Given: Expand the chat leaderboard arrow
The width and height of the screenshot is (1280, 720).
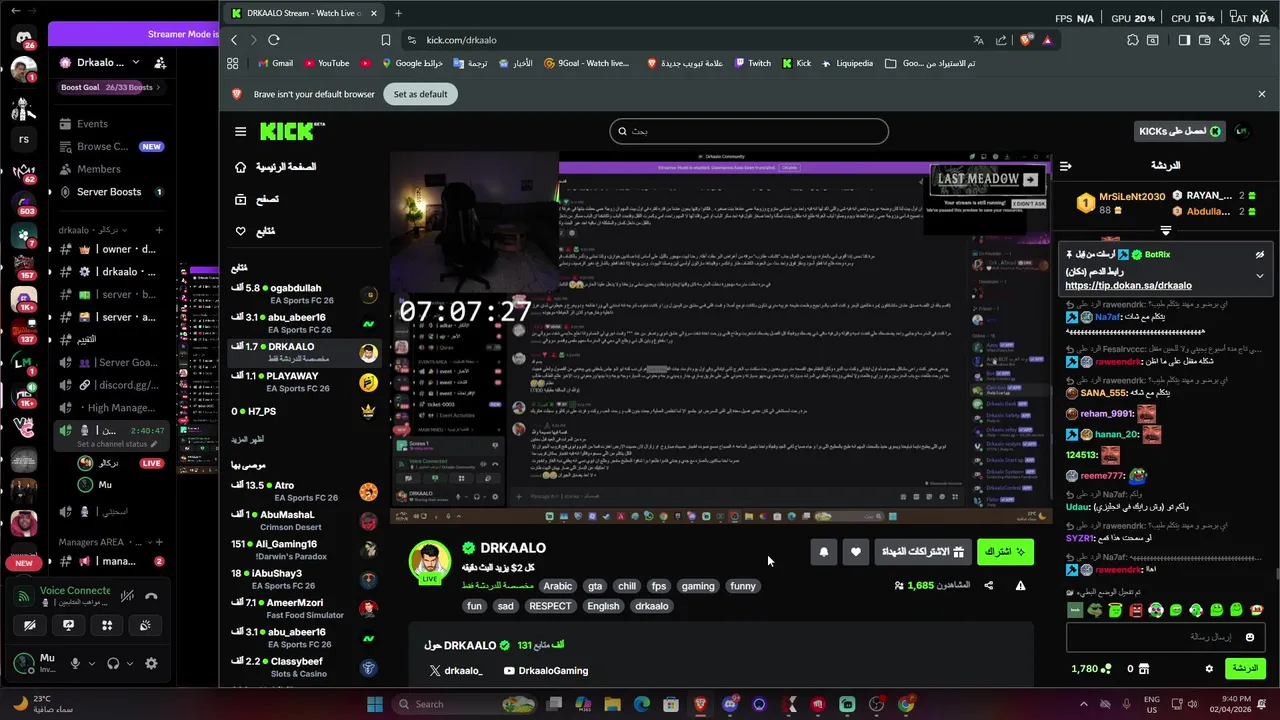Looking at the screenshot, I should pos(1165,231).
